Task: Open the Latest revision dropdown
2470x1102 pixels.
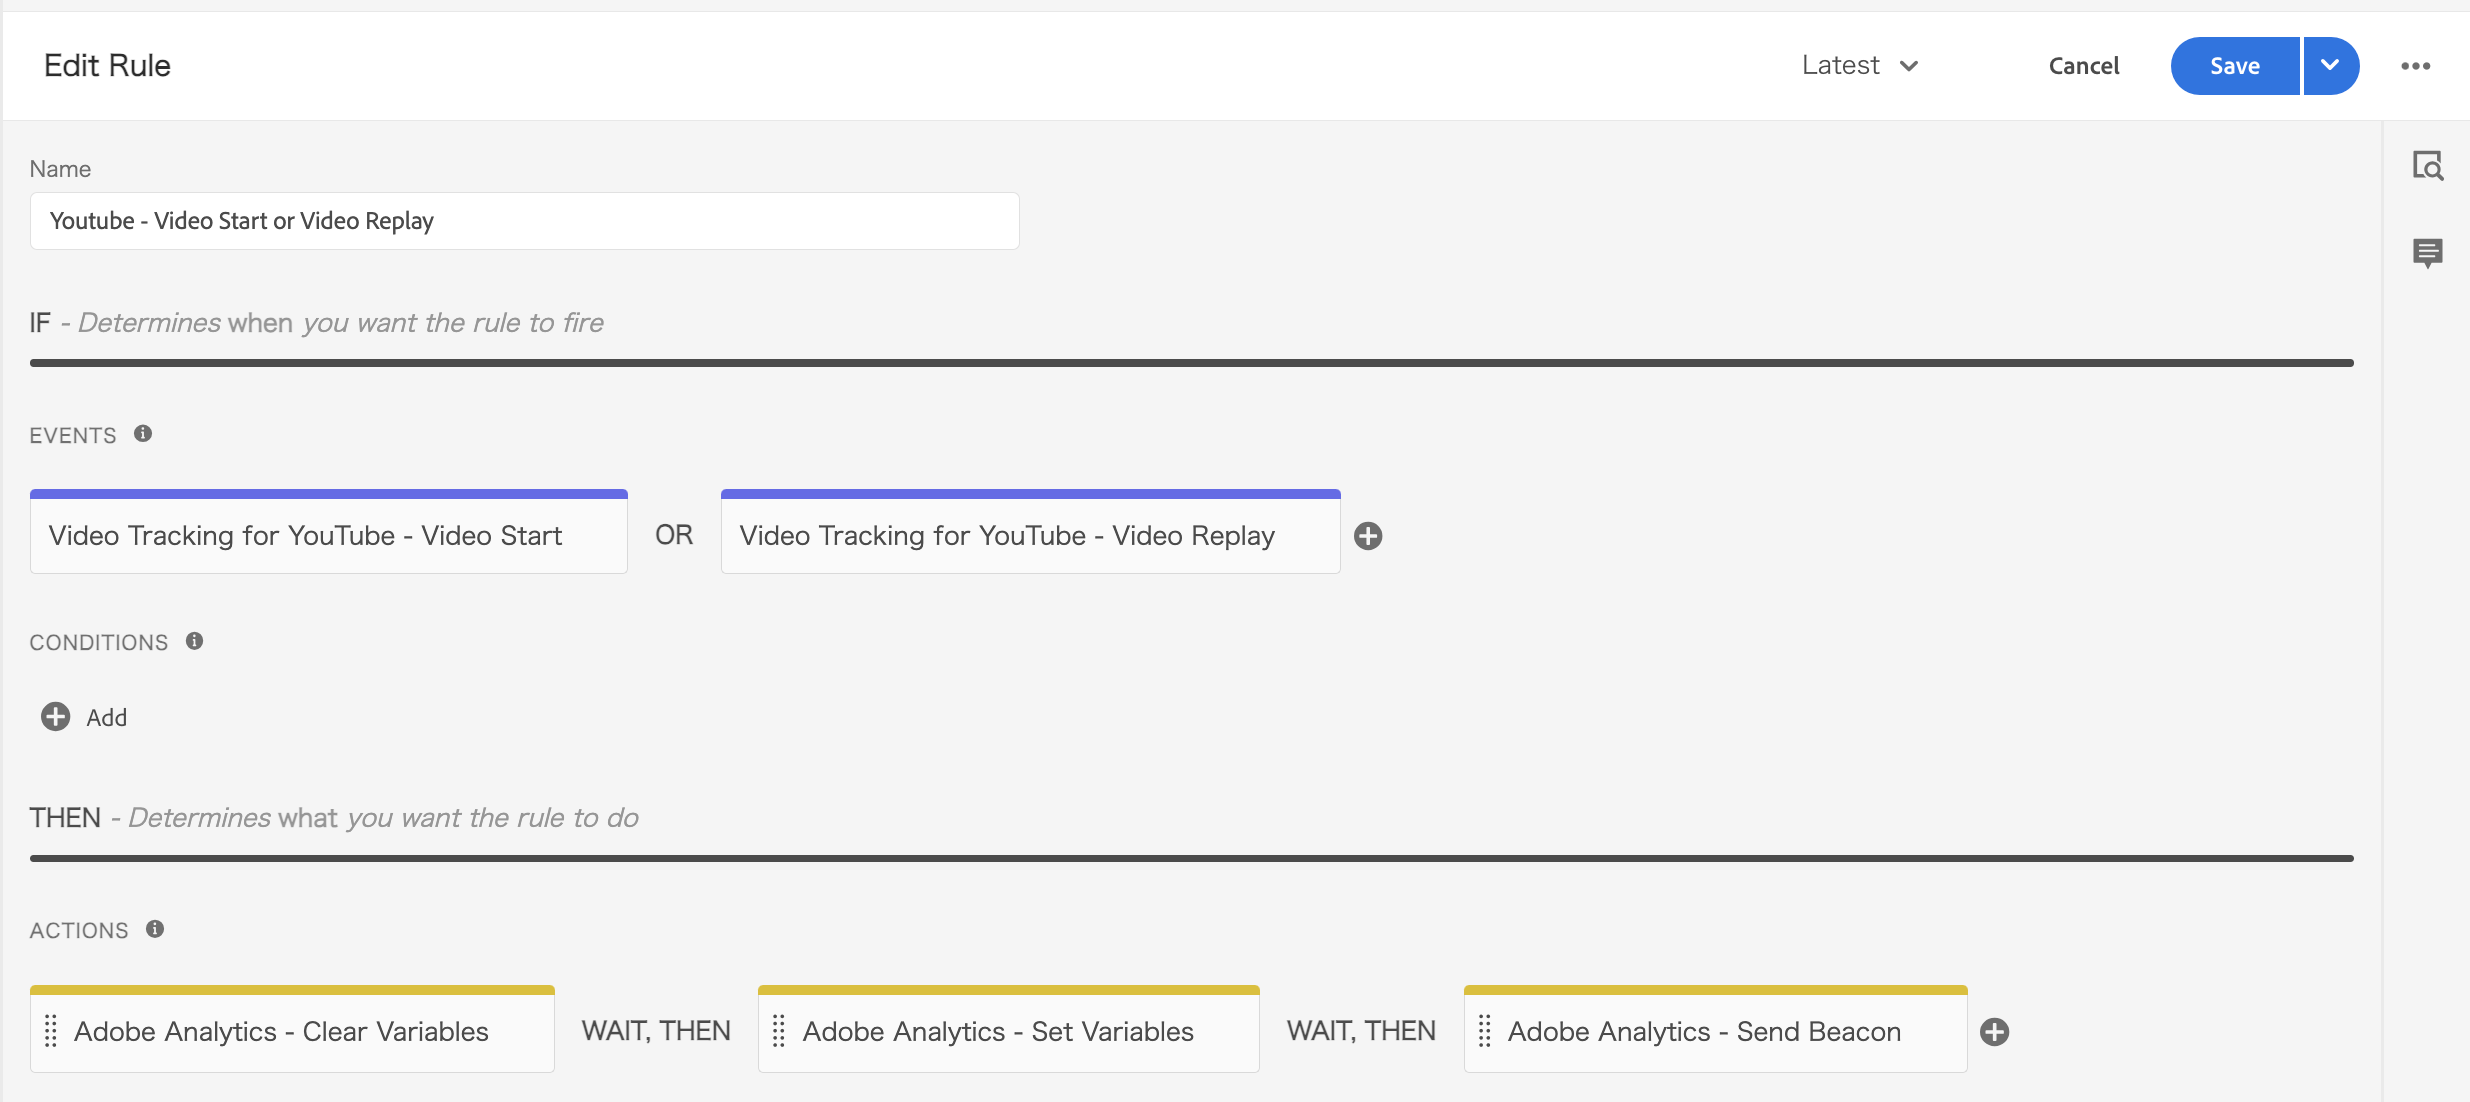Action: (x=1860, y=66)
